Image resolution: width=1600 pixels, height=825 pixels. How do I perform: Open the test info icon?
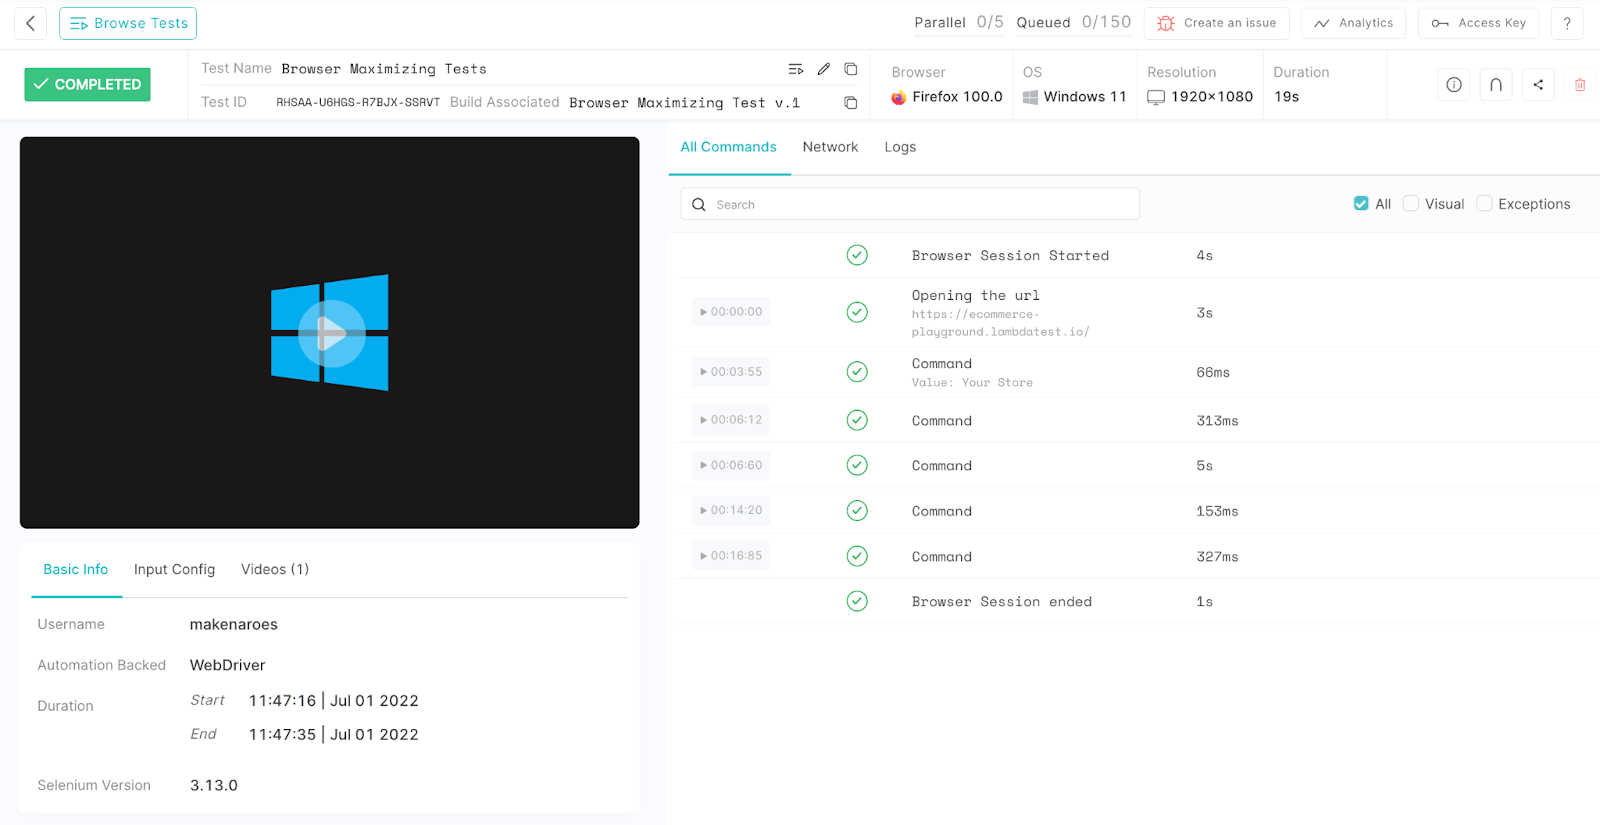click(x=1454, y=85)
